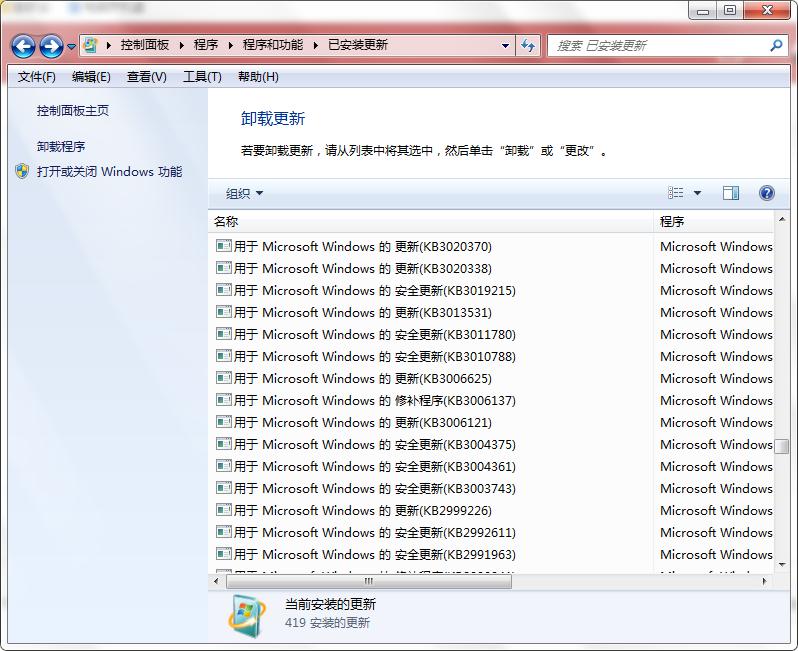798x651 pixels.
Task: Click vertical scrollbar up arrow
Action: 782,219
